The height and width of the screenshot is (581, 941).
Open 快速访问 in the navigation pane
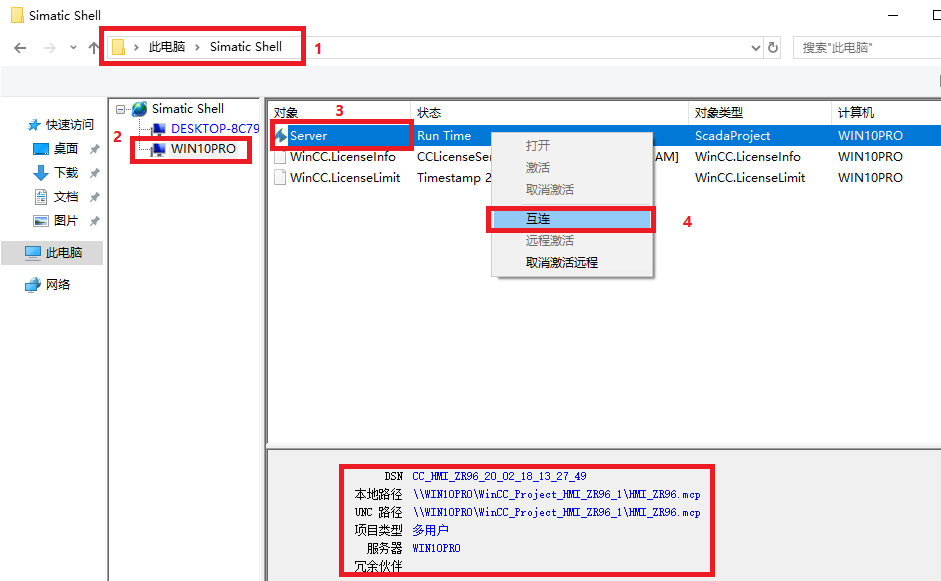(70, 124)
